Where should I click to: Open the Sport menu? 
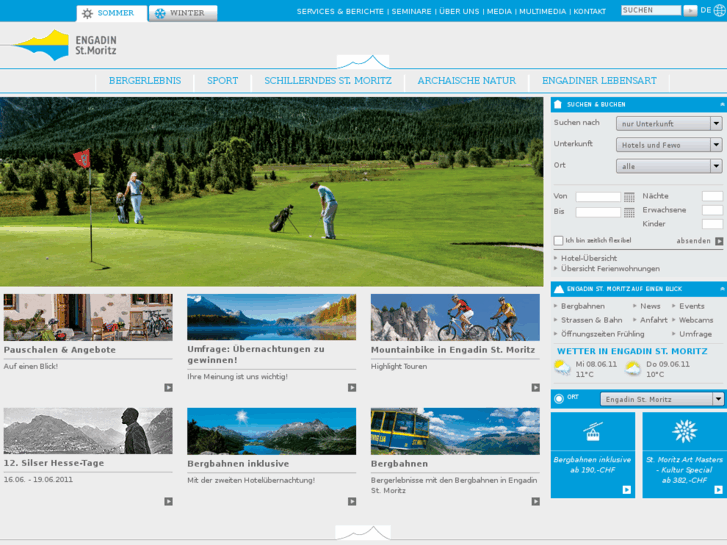pyautogui.click(x=223, y=81)
